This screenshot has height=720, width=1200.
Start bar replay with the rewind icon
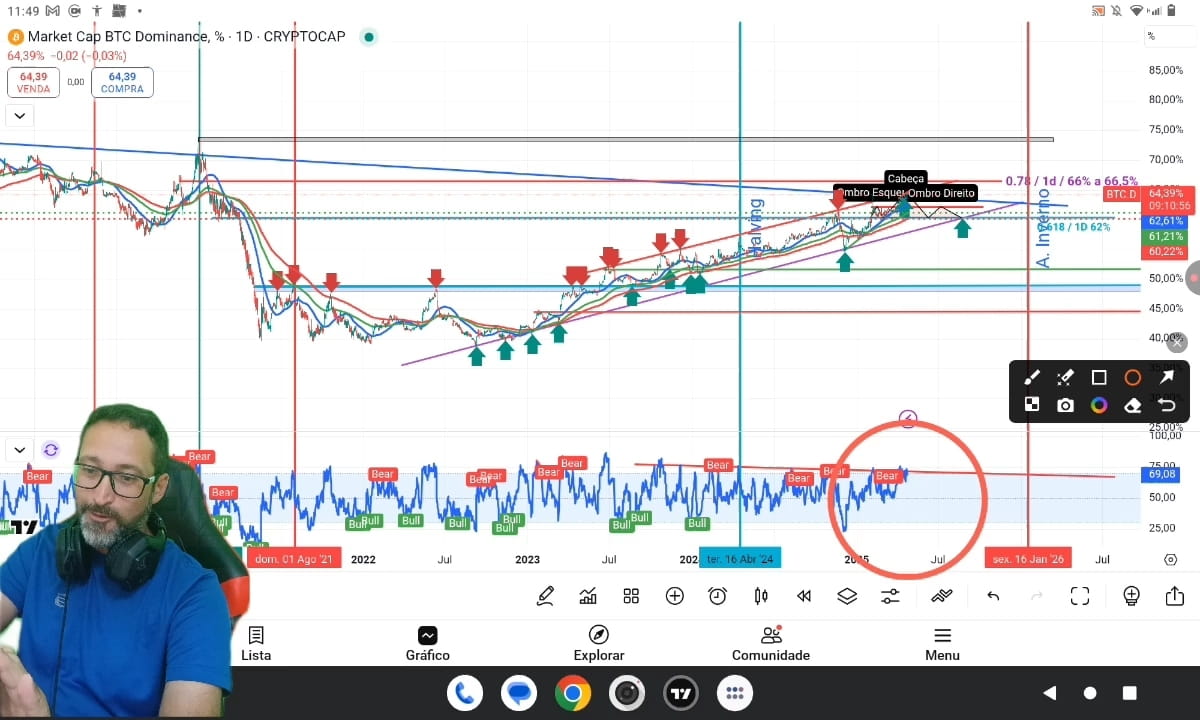click(804, 595)
